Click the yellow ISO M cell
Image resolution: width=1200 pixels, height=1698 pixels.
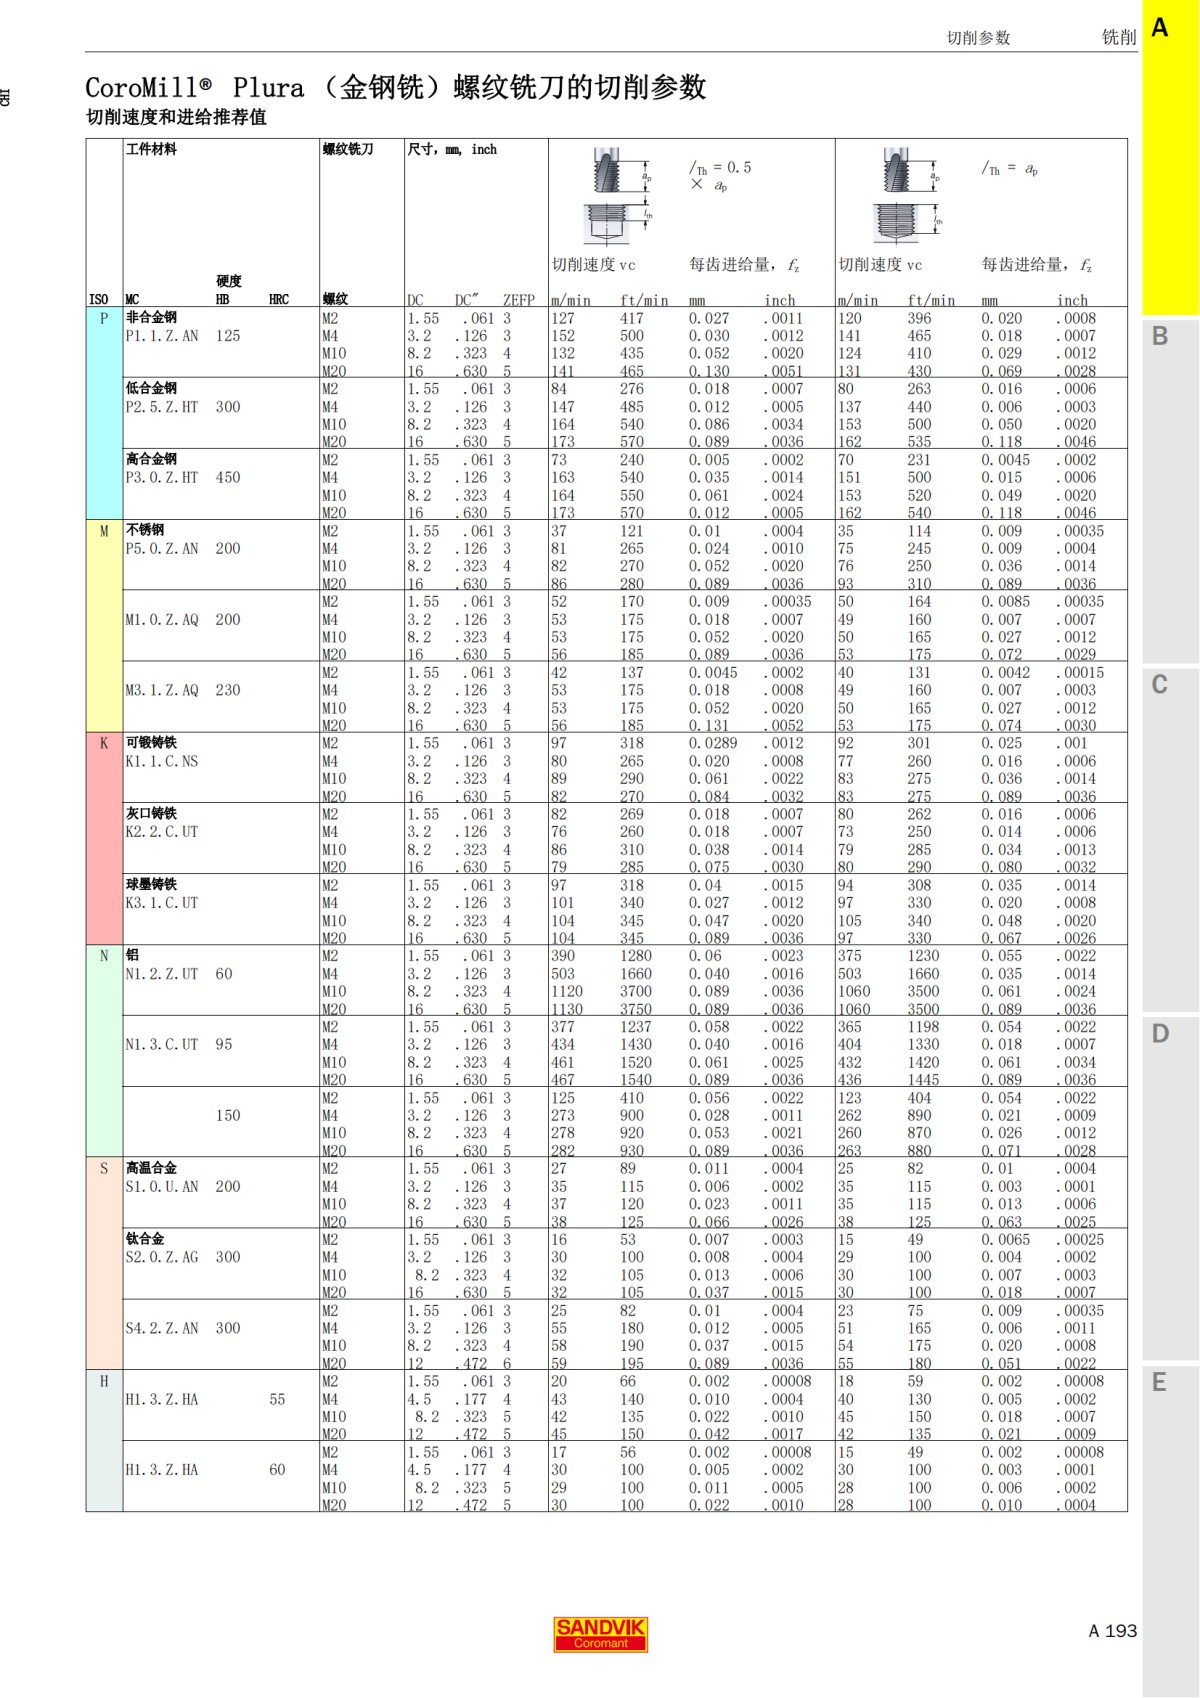[104, 626]
